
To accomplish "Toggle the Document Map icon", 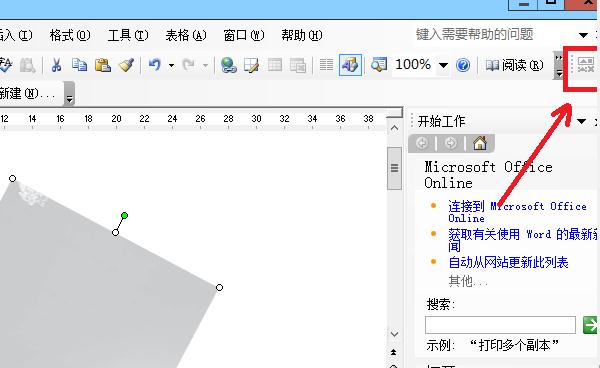I will [x=379, y=65].
